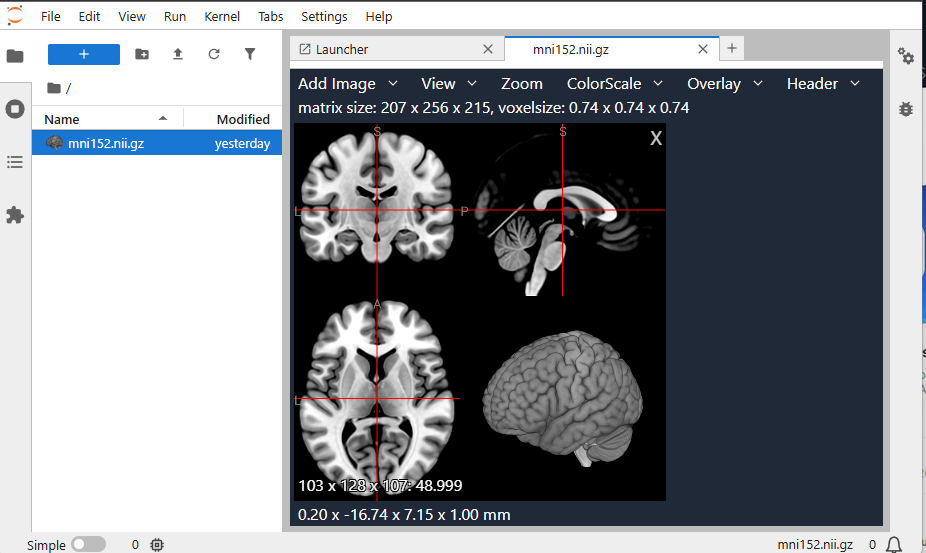This screenshot has height=553, width=926.
Task: Open the Debugger bug icon panel
Action: point(906,109)
